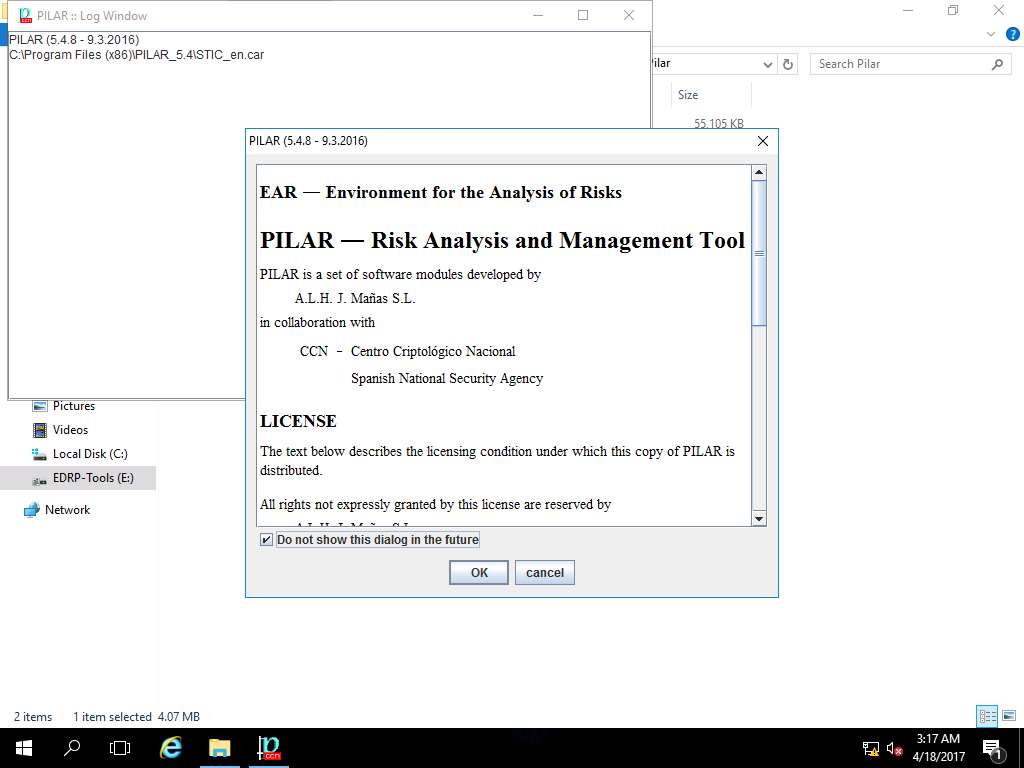Viewport: 1024px width, 768px height.
Task: Minimize the PILAR Log Window
Action: [x=538, y=15]
